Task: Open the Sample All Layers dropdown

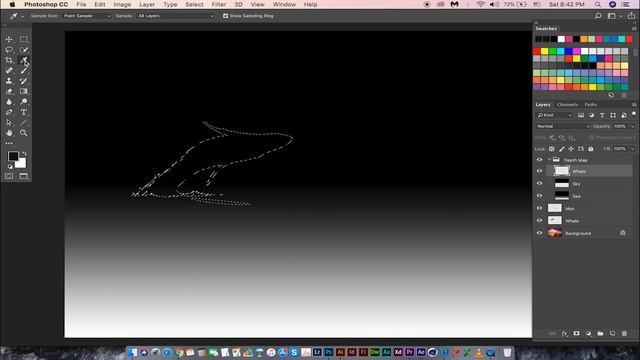Action: tap(176, 16)
